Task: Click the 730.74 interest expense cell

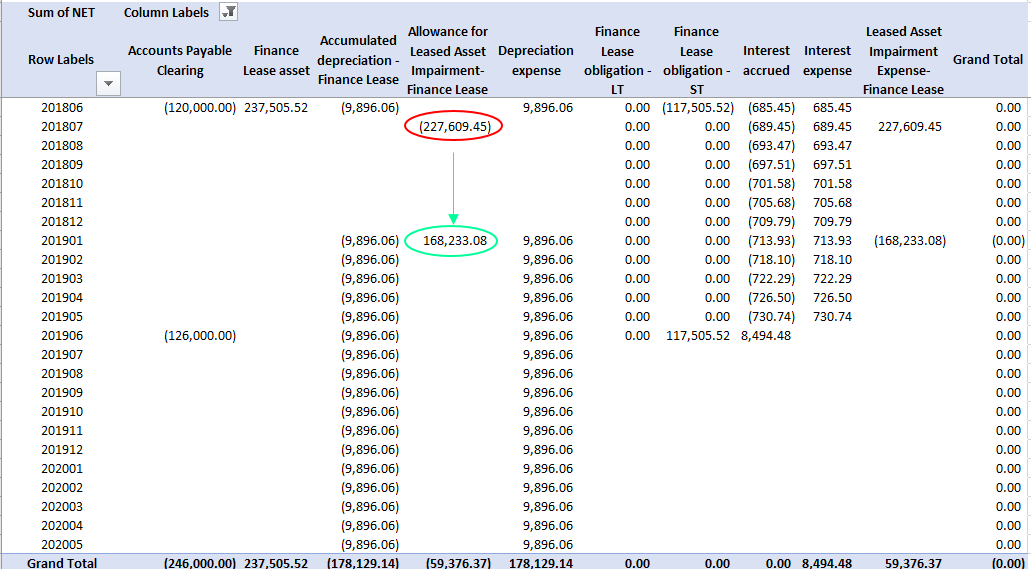Action: point(832,316)
